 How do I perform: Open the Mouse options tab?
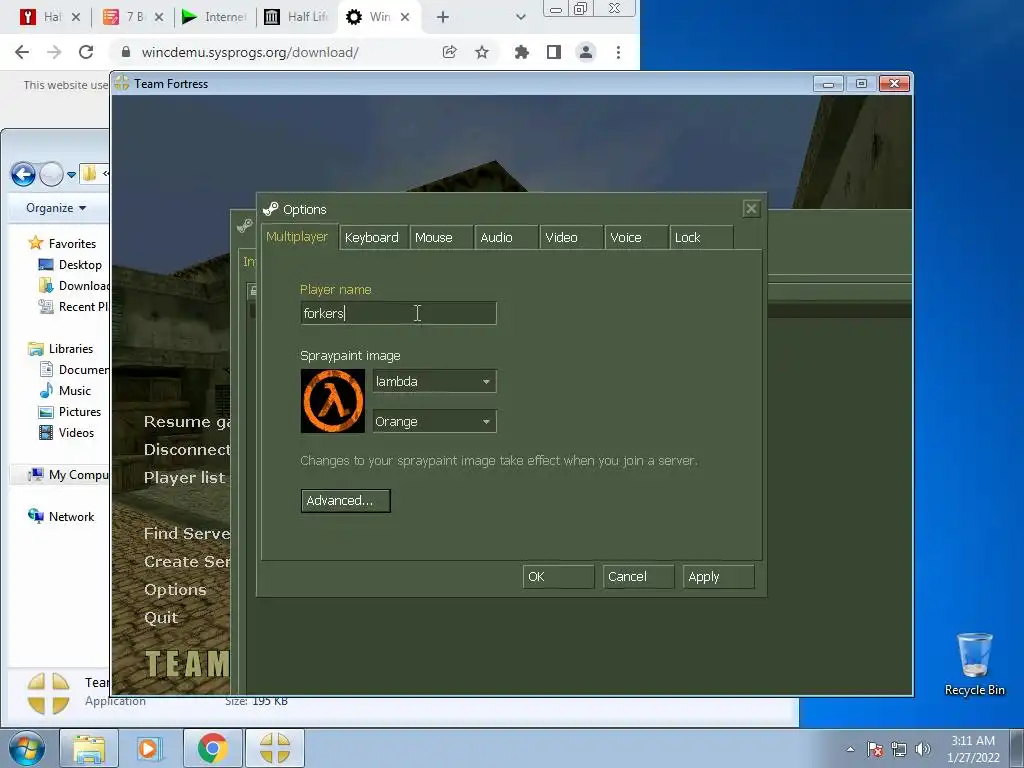tap(441, 238)
